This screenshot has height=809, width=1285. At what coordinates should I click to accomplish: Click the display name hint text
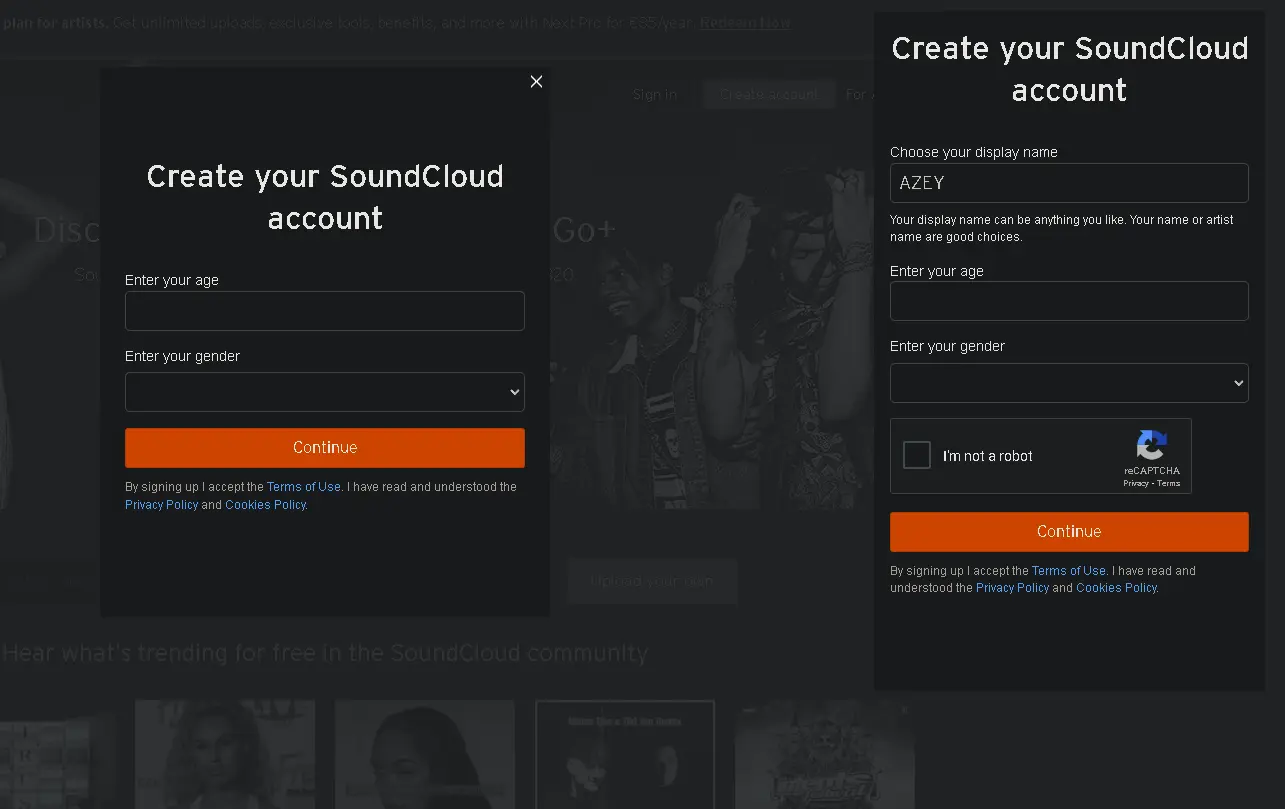point(1062,228)
